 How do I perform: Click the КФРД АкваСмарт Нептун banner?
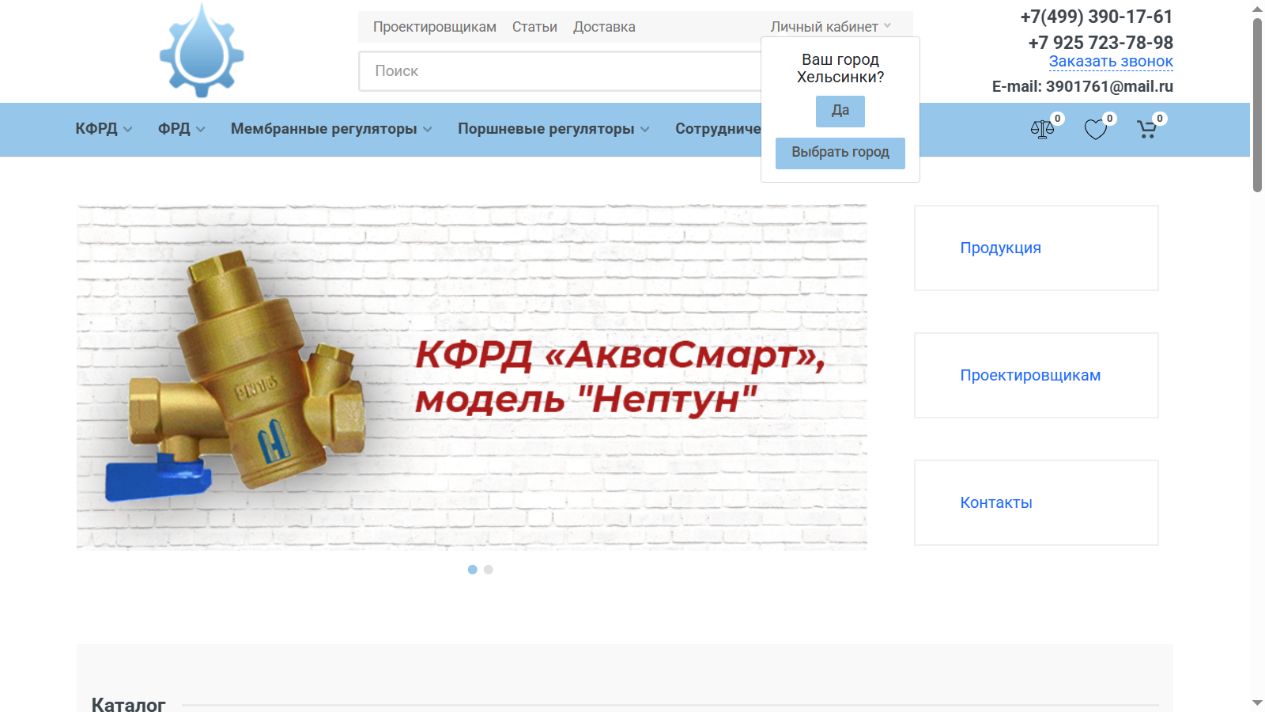click(x=472, y=377)
